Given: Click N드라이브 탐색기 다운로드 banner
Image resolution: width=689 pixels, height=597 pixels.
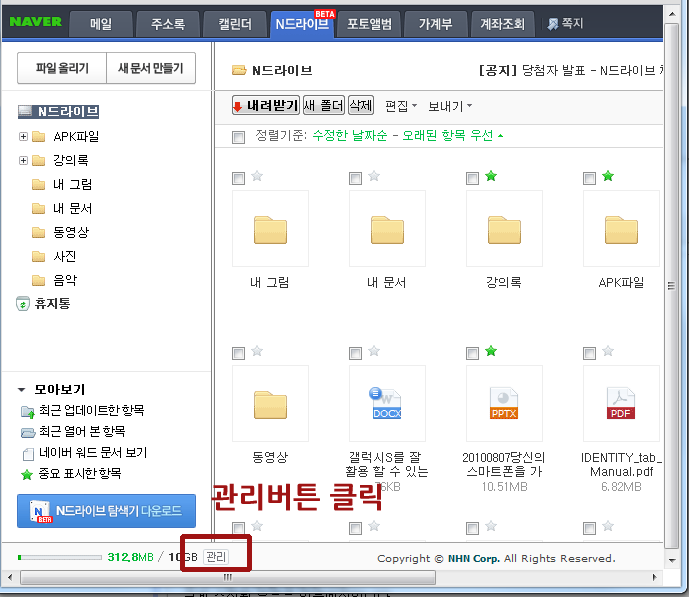Looking at the screenshot, I should tap(106, 511).
